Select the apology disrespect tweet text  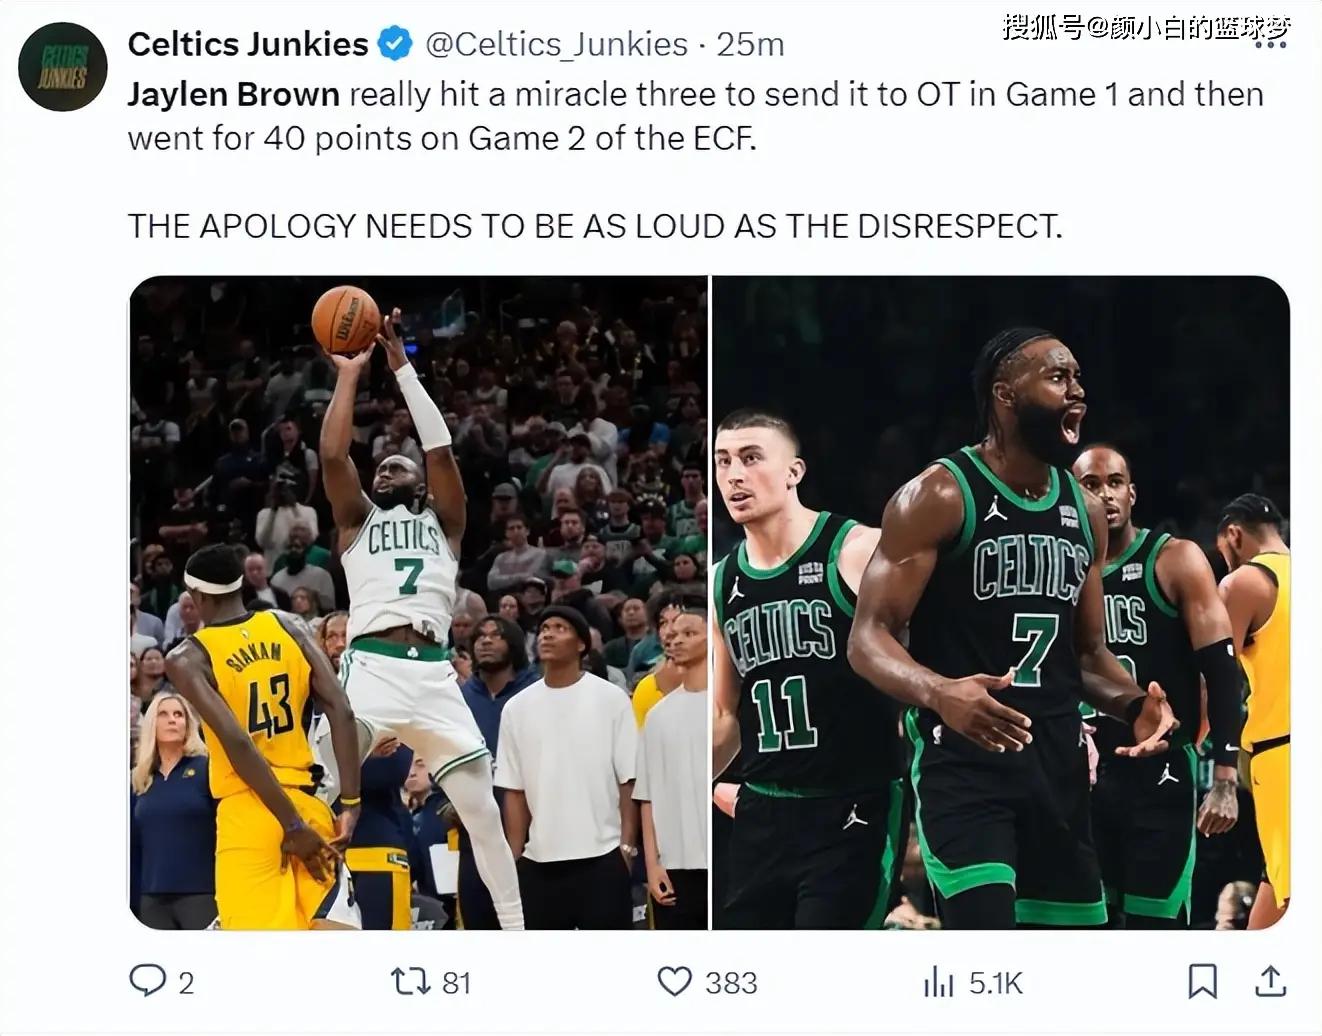click(595, 226)
